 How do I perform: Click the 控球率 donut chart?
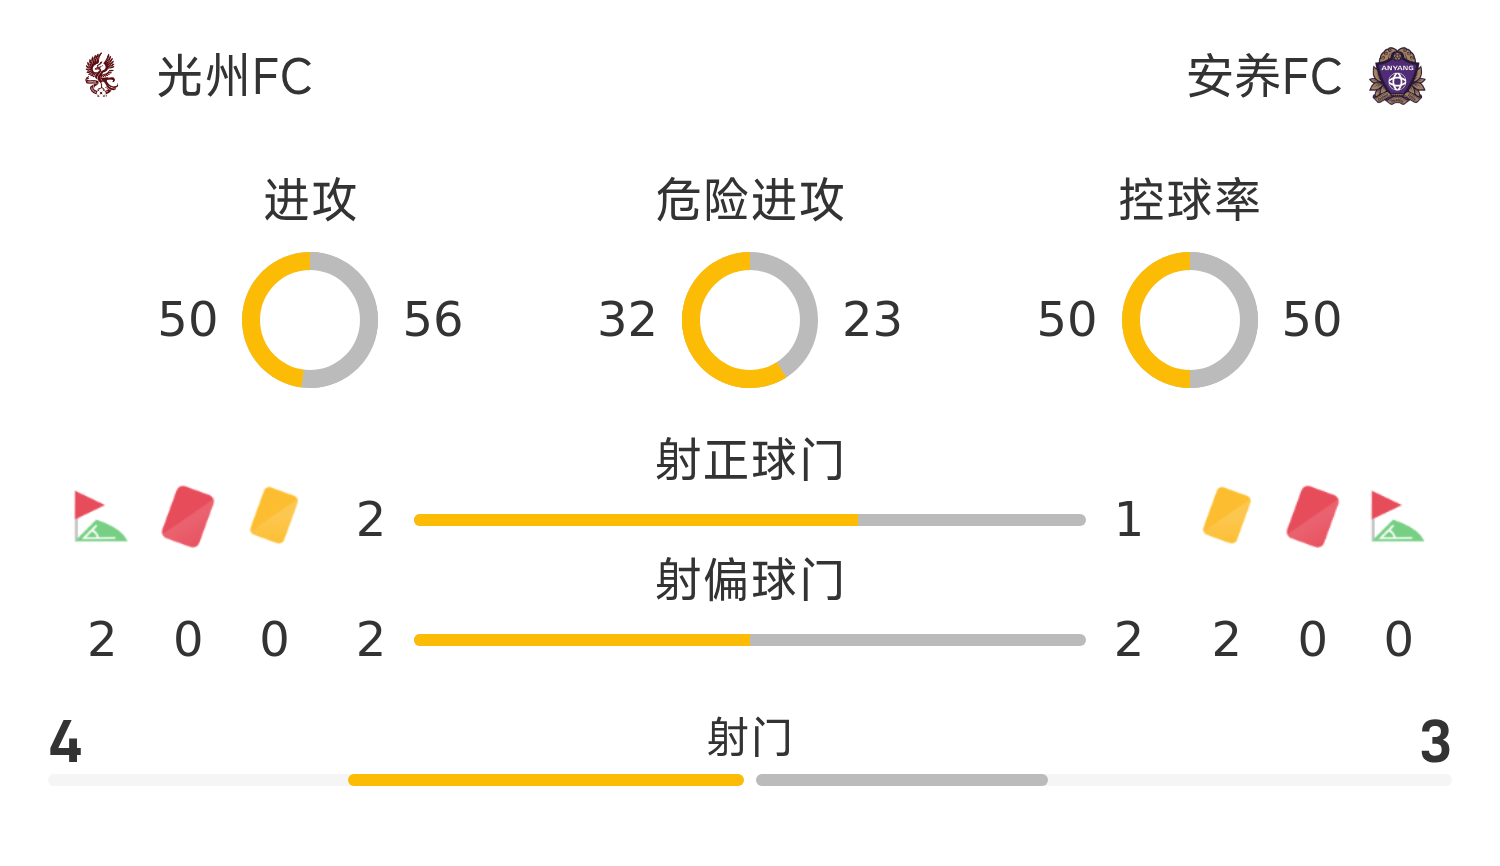tap(1190, 320)
